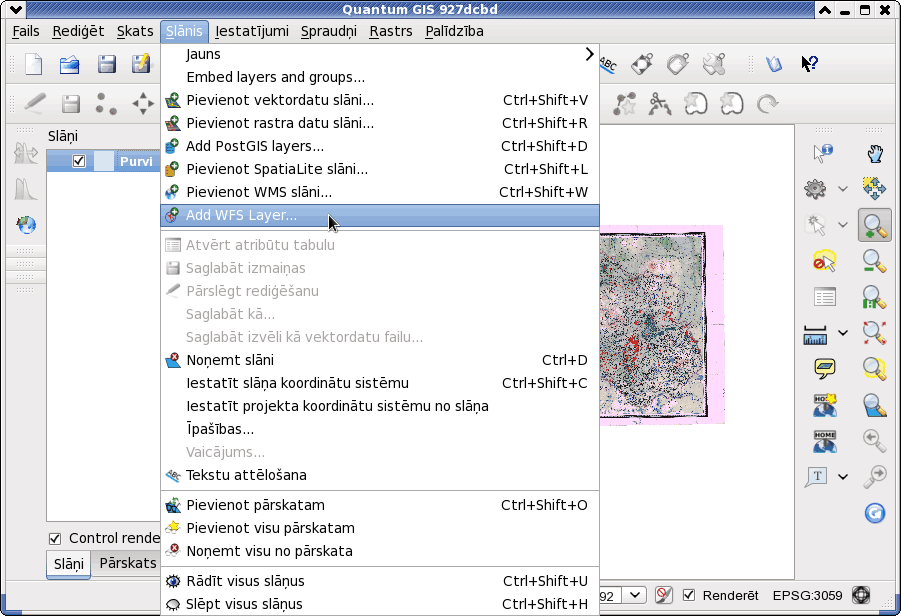Click Zoom to Native Resolution magnifier icon

tap(874, 297)
